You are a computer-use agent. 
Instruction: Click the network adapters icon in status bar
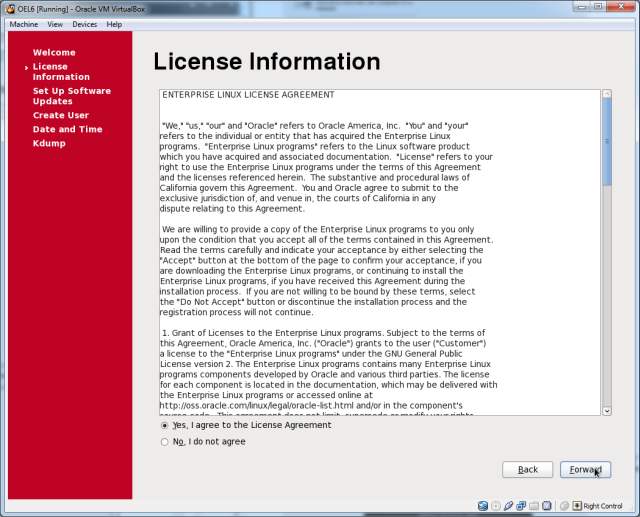521,506
